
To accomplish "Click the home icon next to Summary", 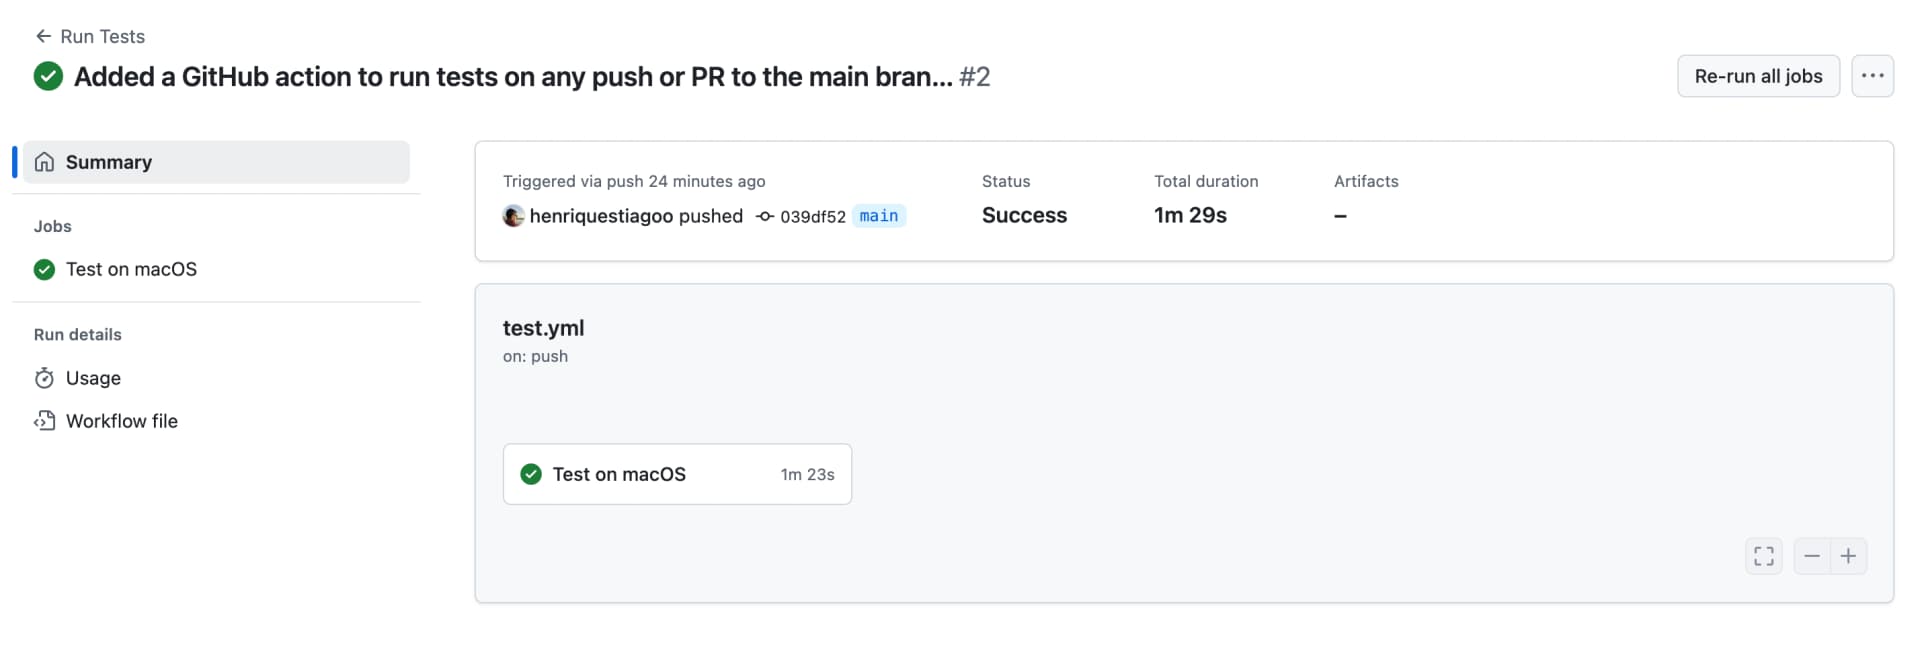I will point(44,162).
